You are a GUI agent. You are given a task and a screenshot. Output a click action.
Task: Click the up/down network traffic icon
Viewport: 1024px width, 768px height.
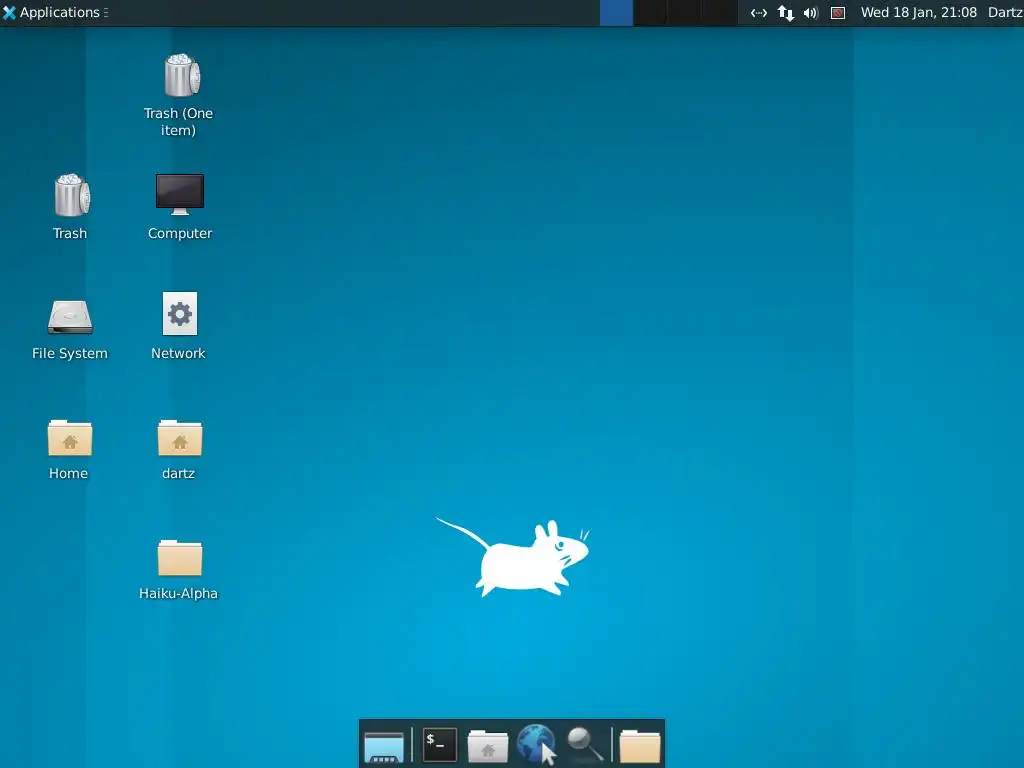tap(786, 12)
